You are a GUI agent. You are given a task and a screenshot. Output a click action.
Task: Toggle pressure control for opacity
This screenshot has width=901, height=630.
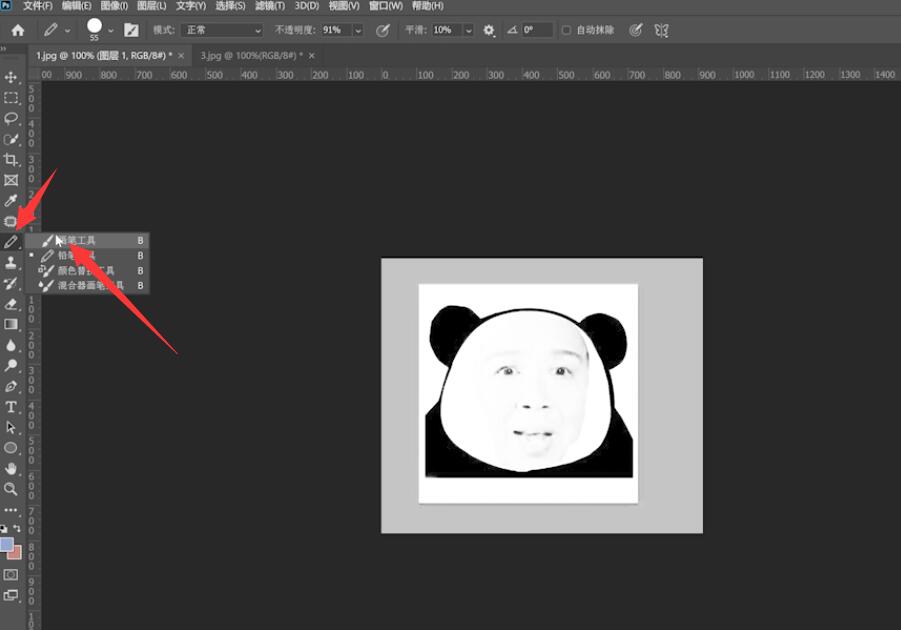click(x=382, y=30)
